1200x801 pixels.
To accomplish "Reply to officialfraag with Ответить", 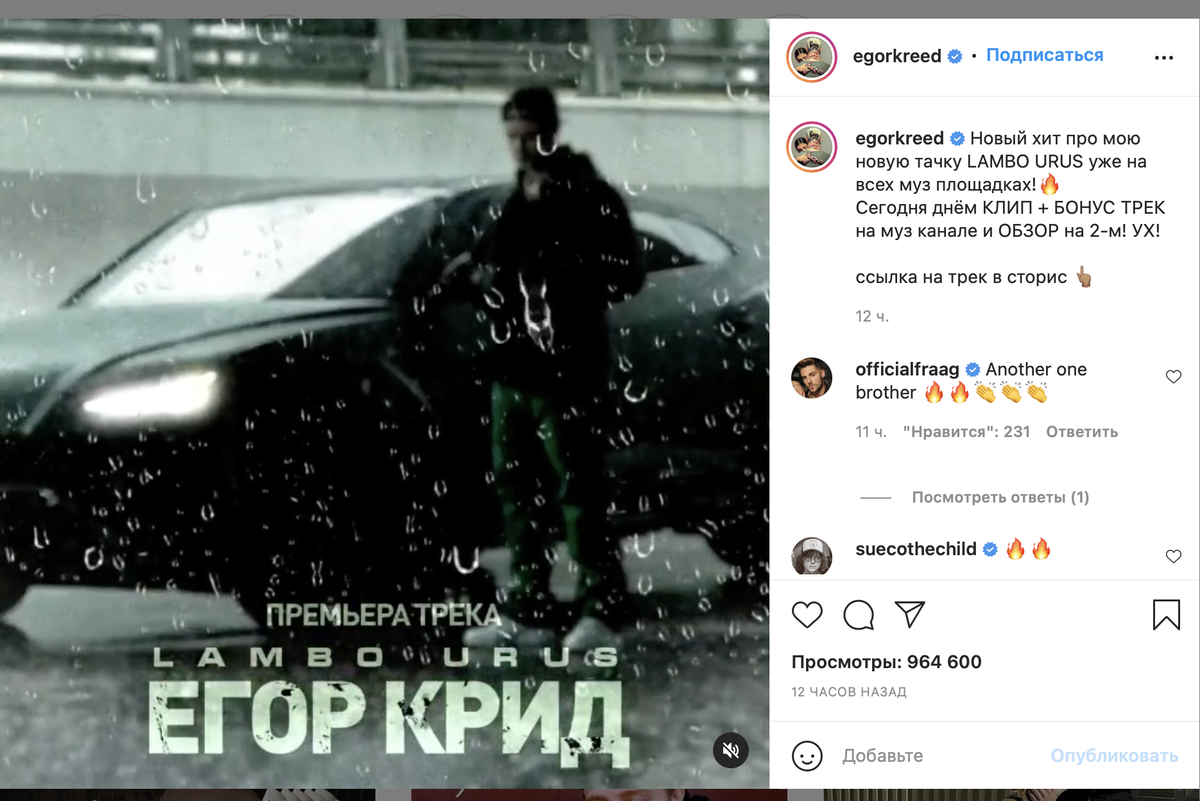I will (x=1082, y=432).
